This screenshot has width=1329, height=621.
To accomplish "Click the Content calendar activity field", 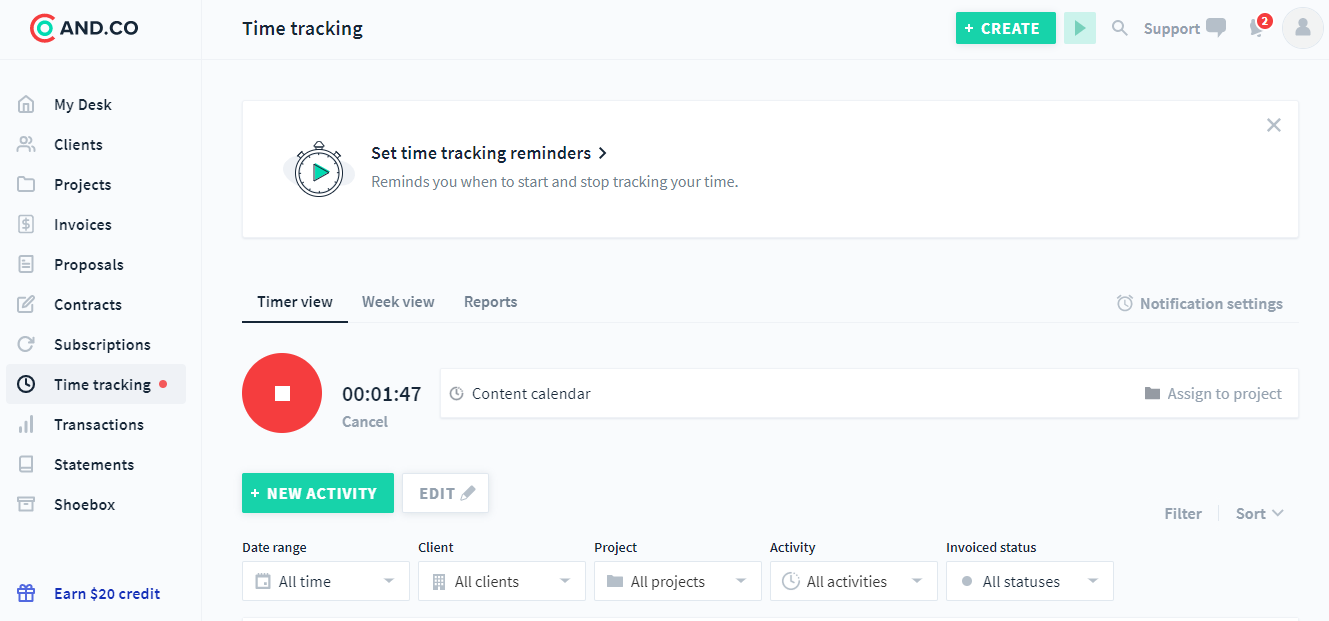I will (790, 393).
